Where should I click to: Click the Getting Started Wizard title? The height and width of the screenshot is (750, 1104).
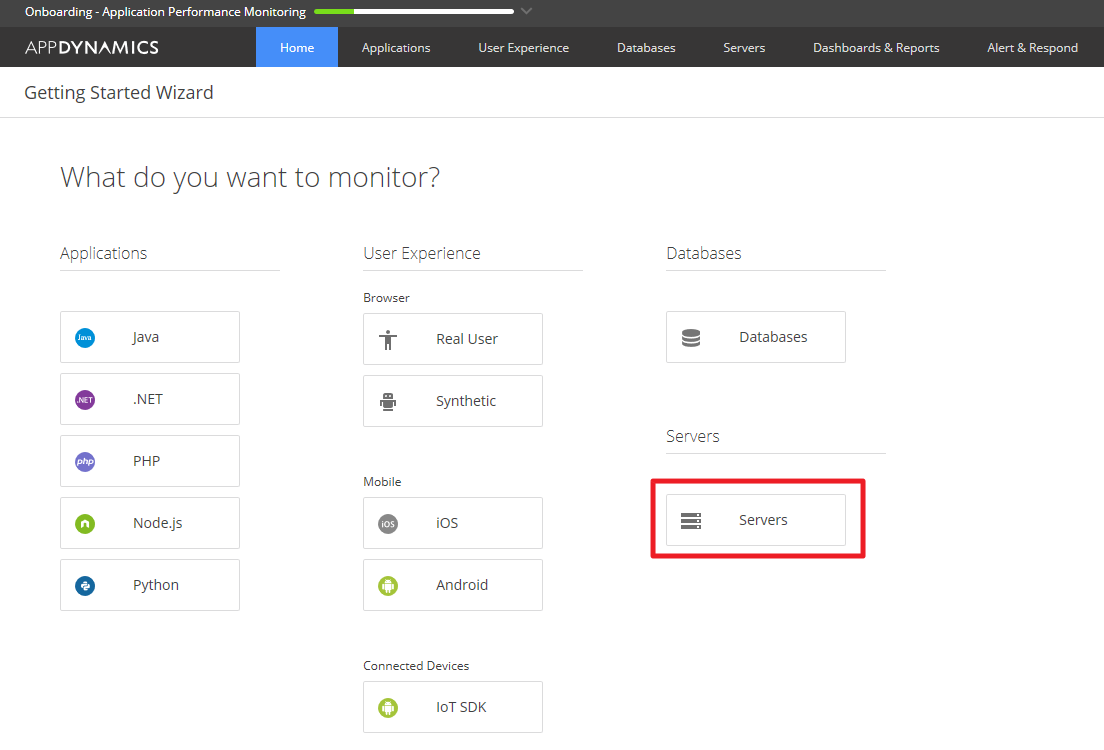pos(119,93)
